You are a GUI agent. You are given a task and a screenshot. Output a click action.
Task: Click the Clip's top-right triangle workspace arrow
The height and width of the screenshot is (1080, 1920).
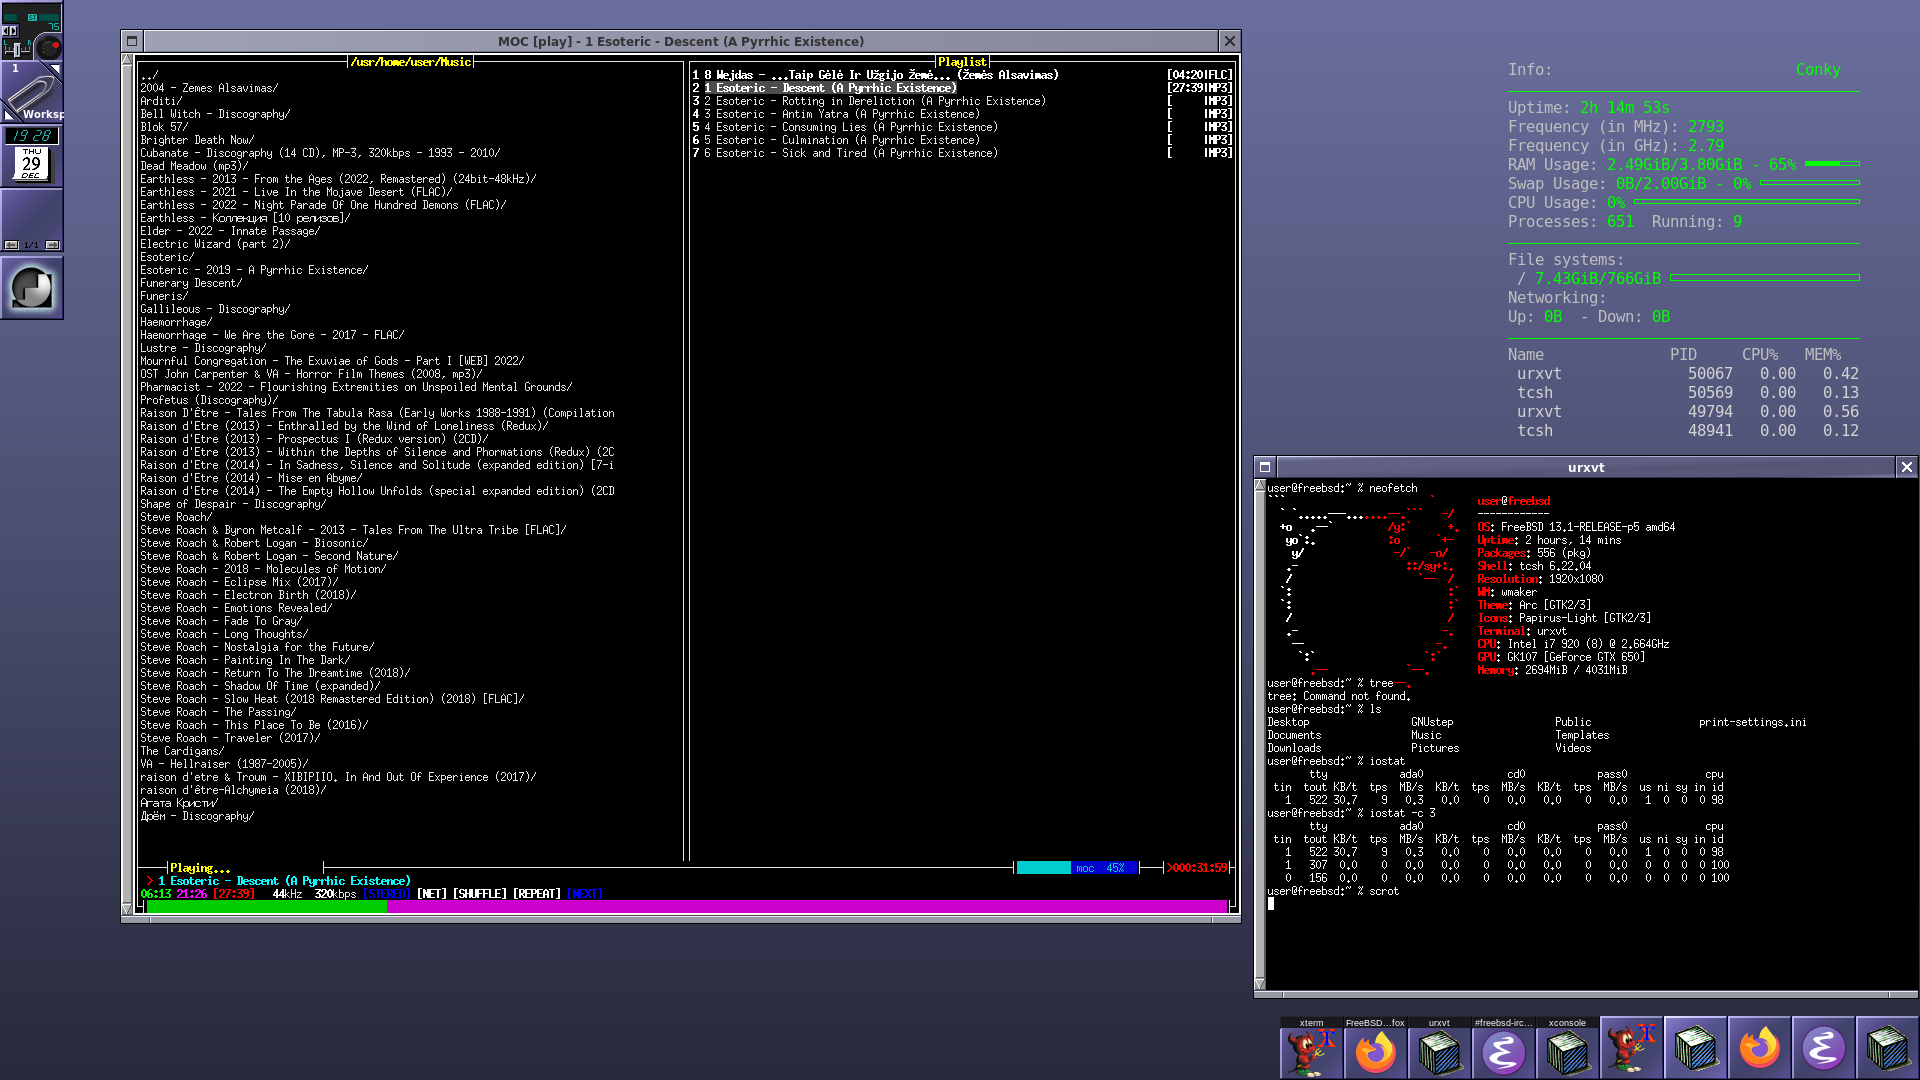tap(55, 70)
